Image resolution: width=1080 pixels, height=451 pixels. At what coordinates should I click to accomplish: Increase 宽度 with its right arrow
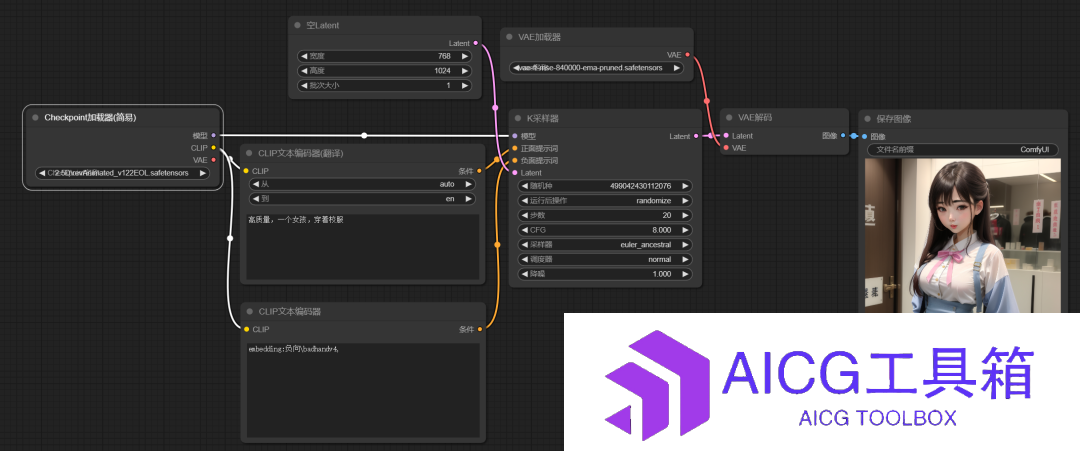click(x=465, y=56)
